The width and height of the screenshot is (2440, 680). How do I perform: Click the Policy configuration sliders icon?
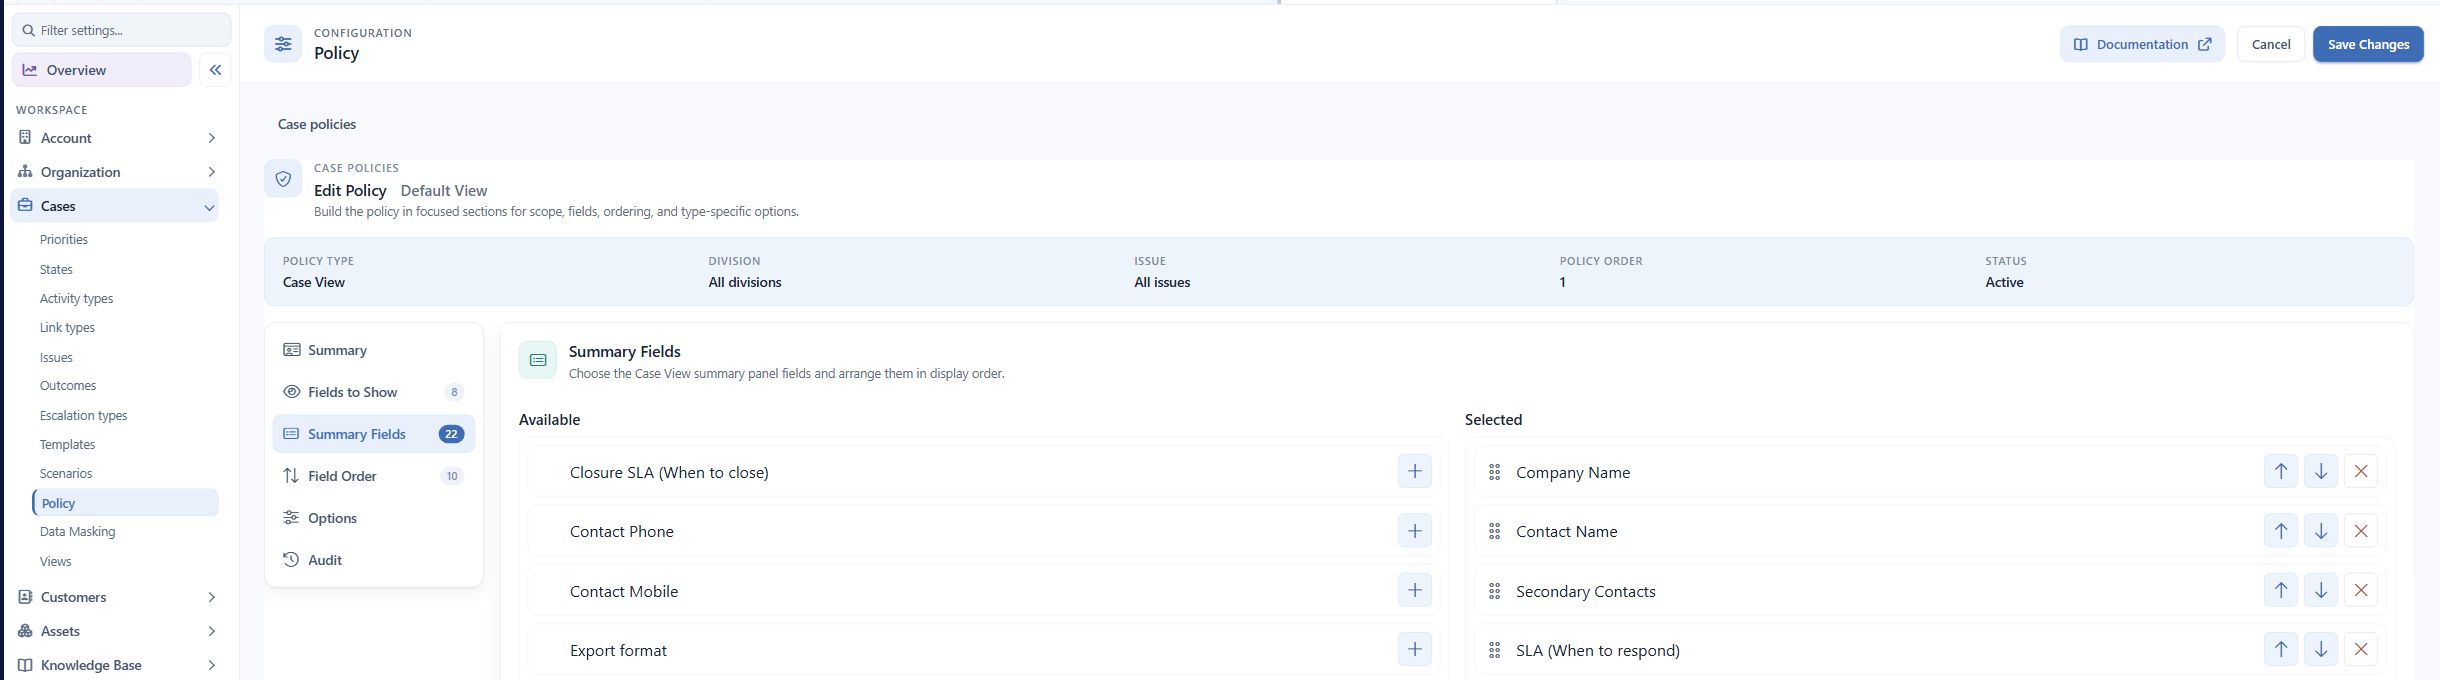pos(283,44)
